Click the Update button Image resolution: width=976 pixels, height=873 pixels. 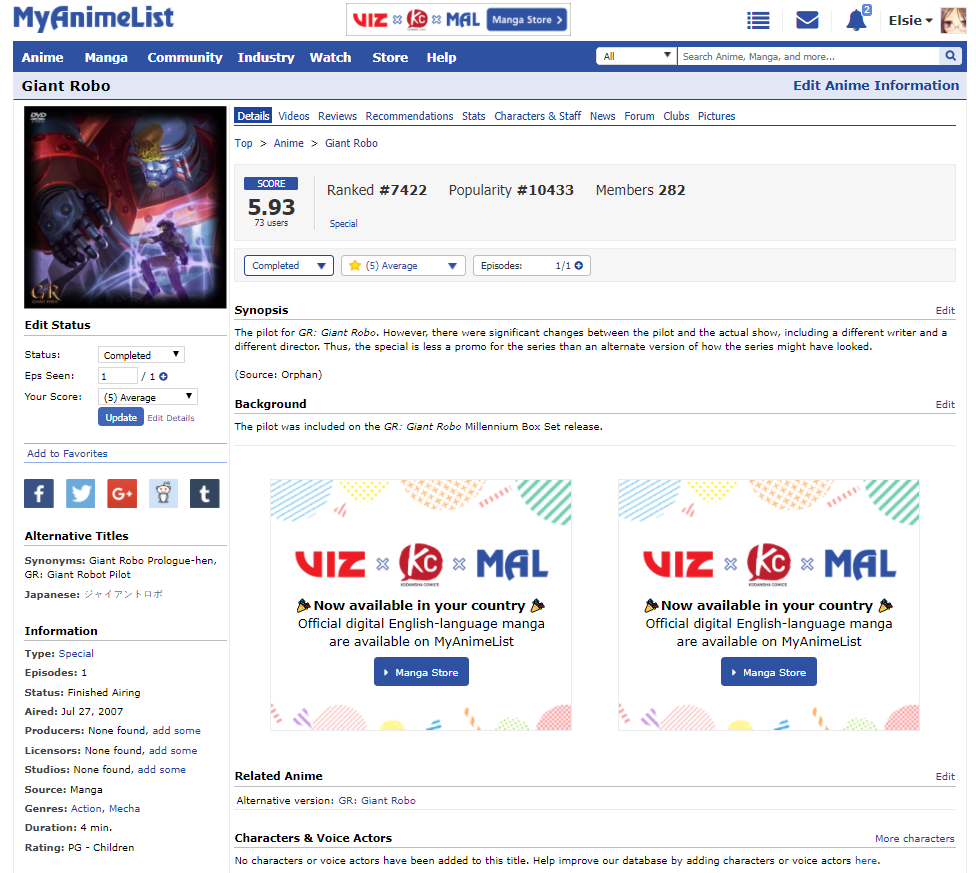(121, 418)
